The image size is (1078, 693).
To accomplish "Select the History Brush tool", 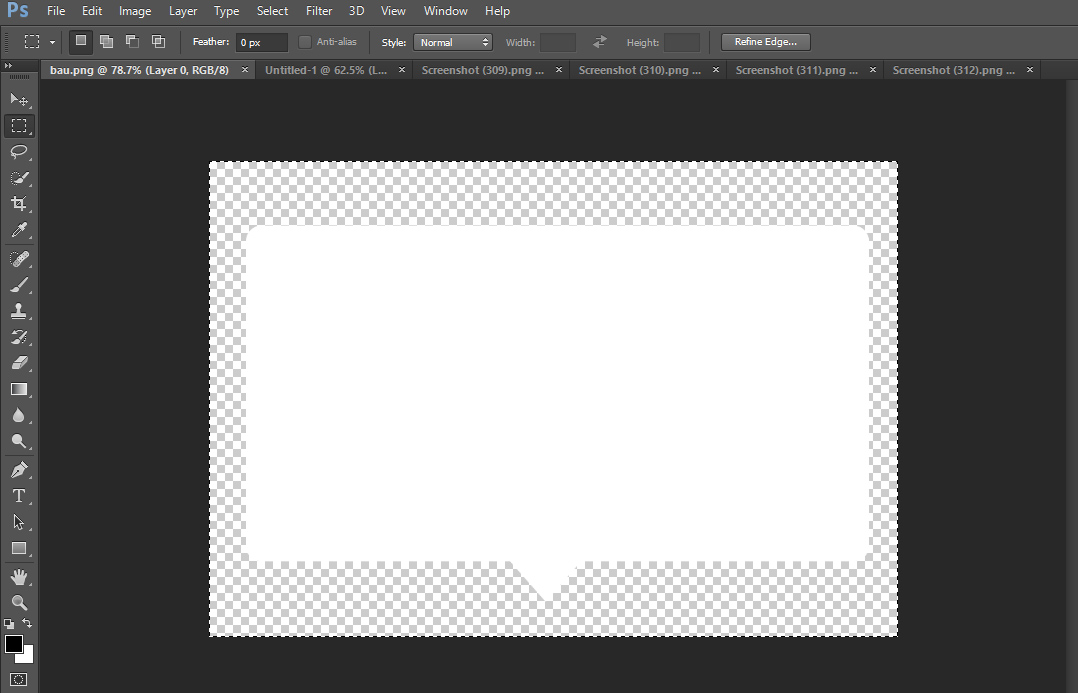I will coord(19,337).
